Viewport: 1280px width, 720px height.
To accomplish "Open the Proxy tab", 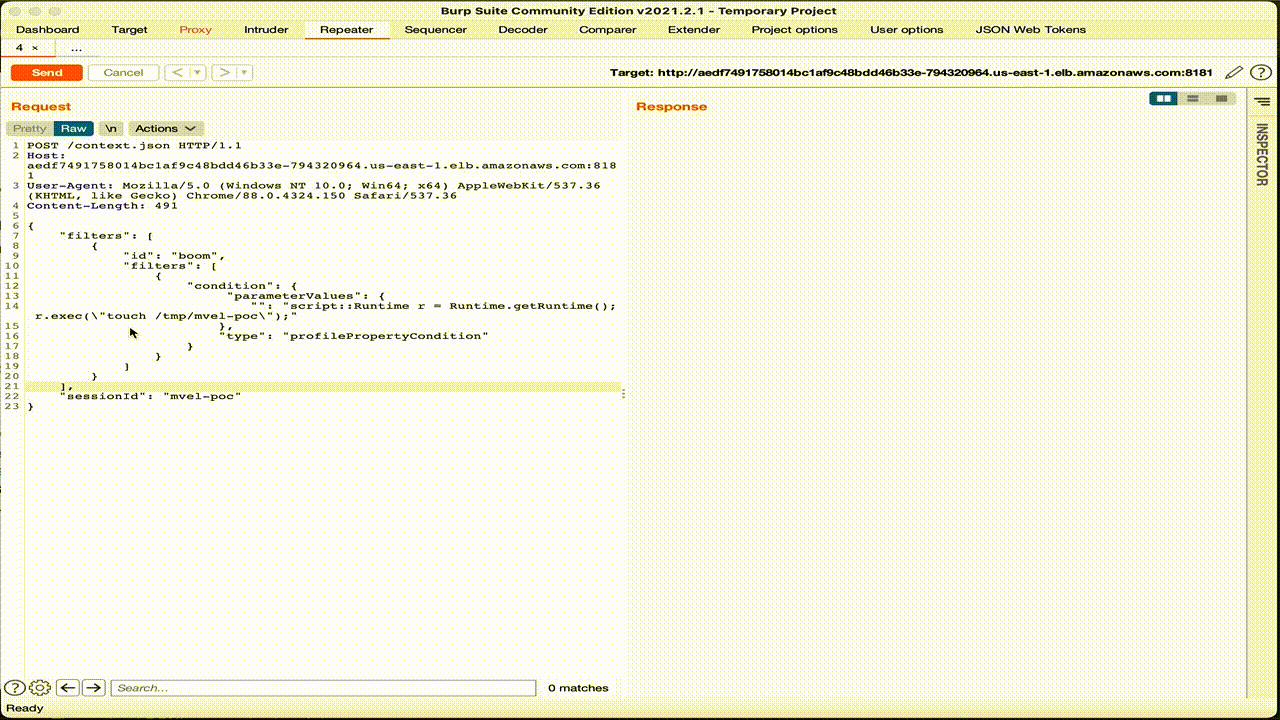I will pyautogui.click(x=195, y=30).
